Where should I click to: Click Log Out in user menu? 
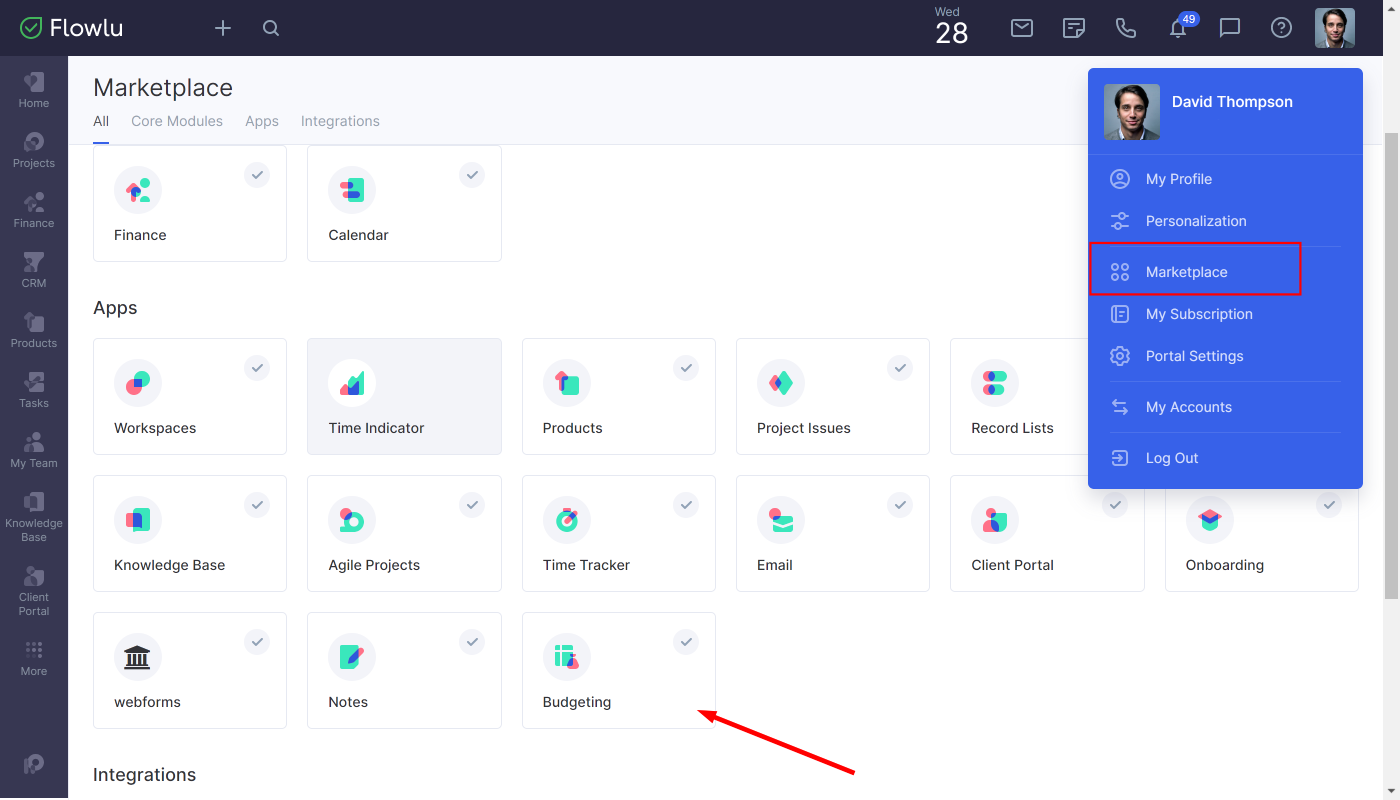[x=1171, y=458]
